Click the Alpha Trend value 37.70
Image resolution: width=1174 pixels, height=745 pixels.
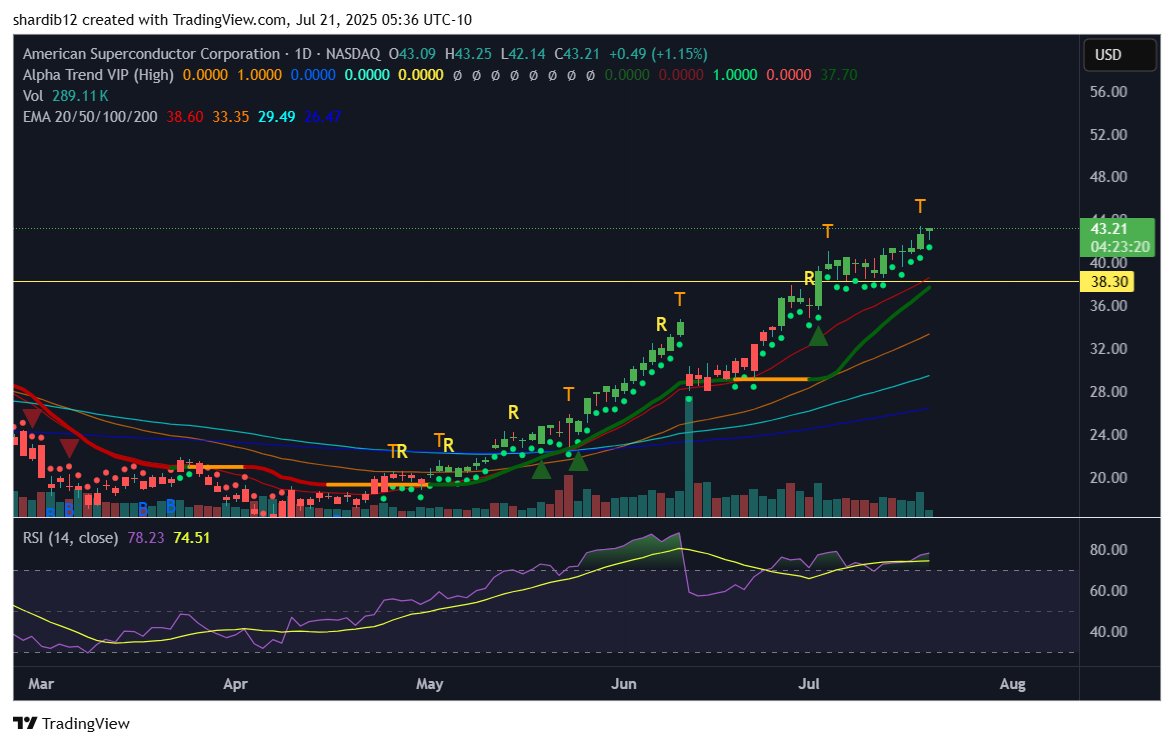(x=839, y=75)
